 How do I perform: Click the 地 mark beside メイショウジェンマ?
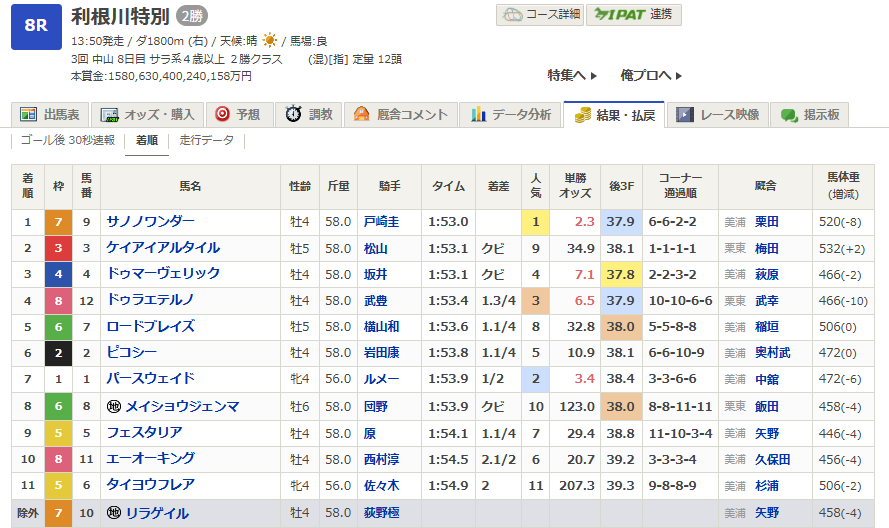(115, 406)
